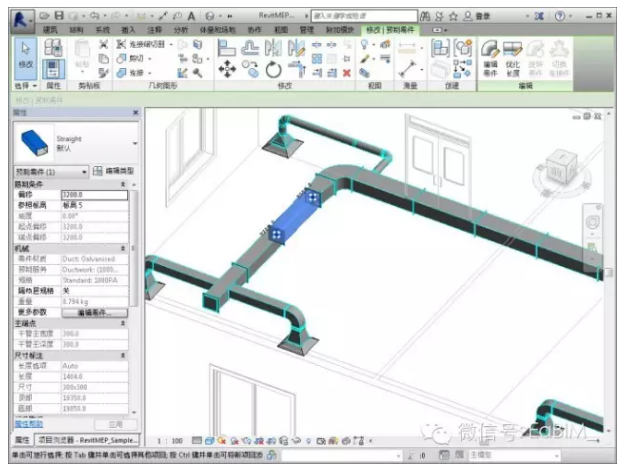Open the 插入 ribbon tab
This screenshot has height=471, width=624.
tap(128, 30)
